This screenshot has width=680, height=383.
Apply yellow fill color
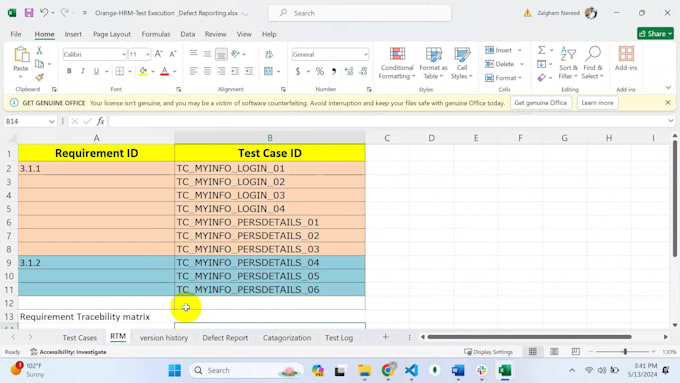coord(143,72)
